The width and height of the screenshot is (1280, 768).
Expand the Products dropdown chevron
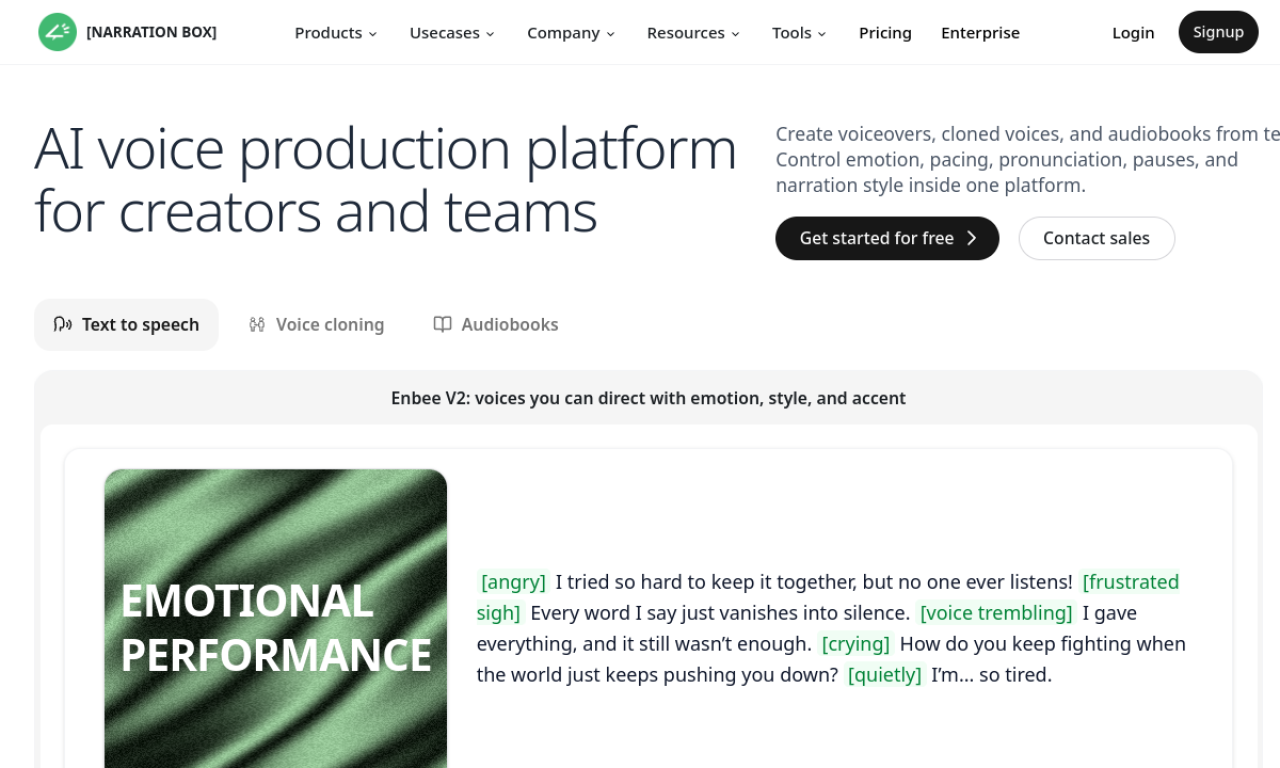(373, 34)
